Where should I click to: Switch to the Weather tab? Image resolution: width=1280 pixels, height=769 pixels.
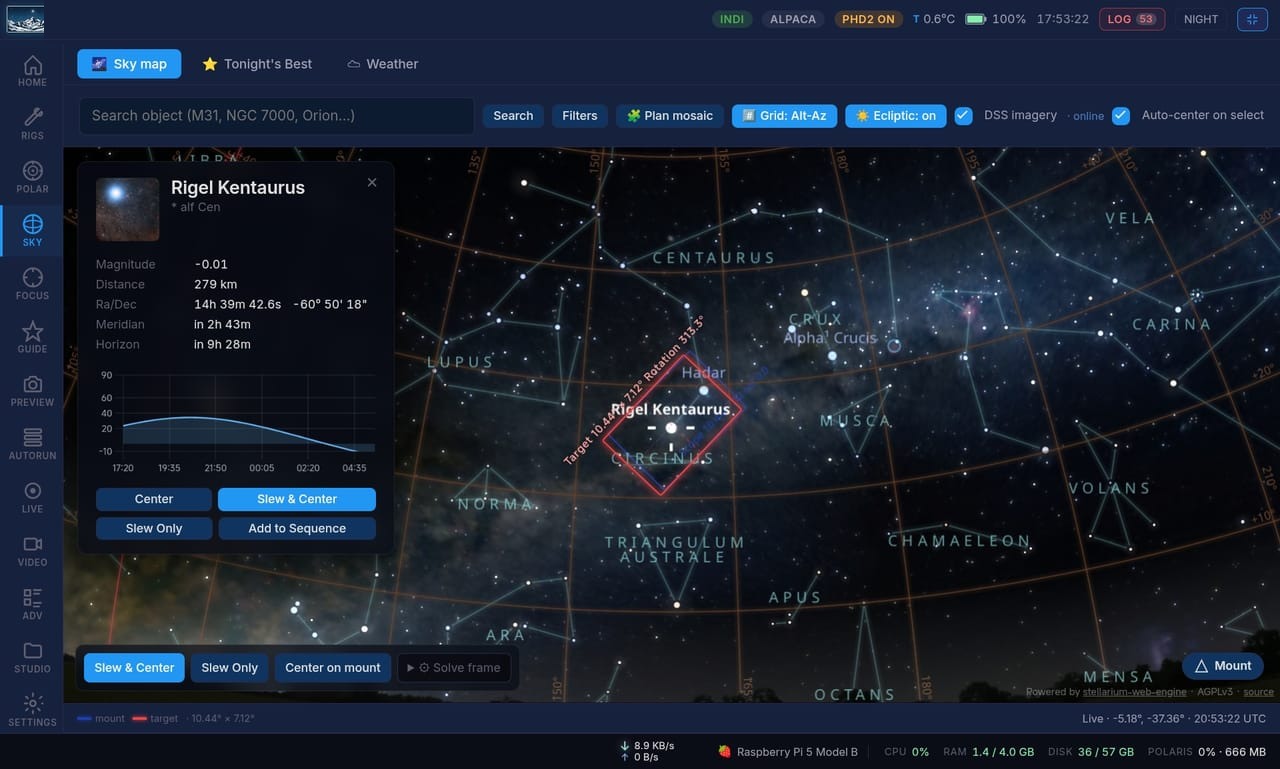(x=382, y=64)
